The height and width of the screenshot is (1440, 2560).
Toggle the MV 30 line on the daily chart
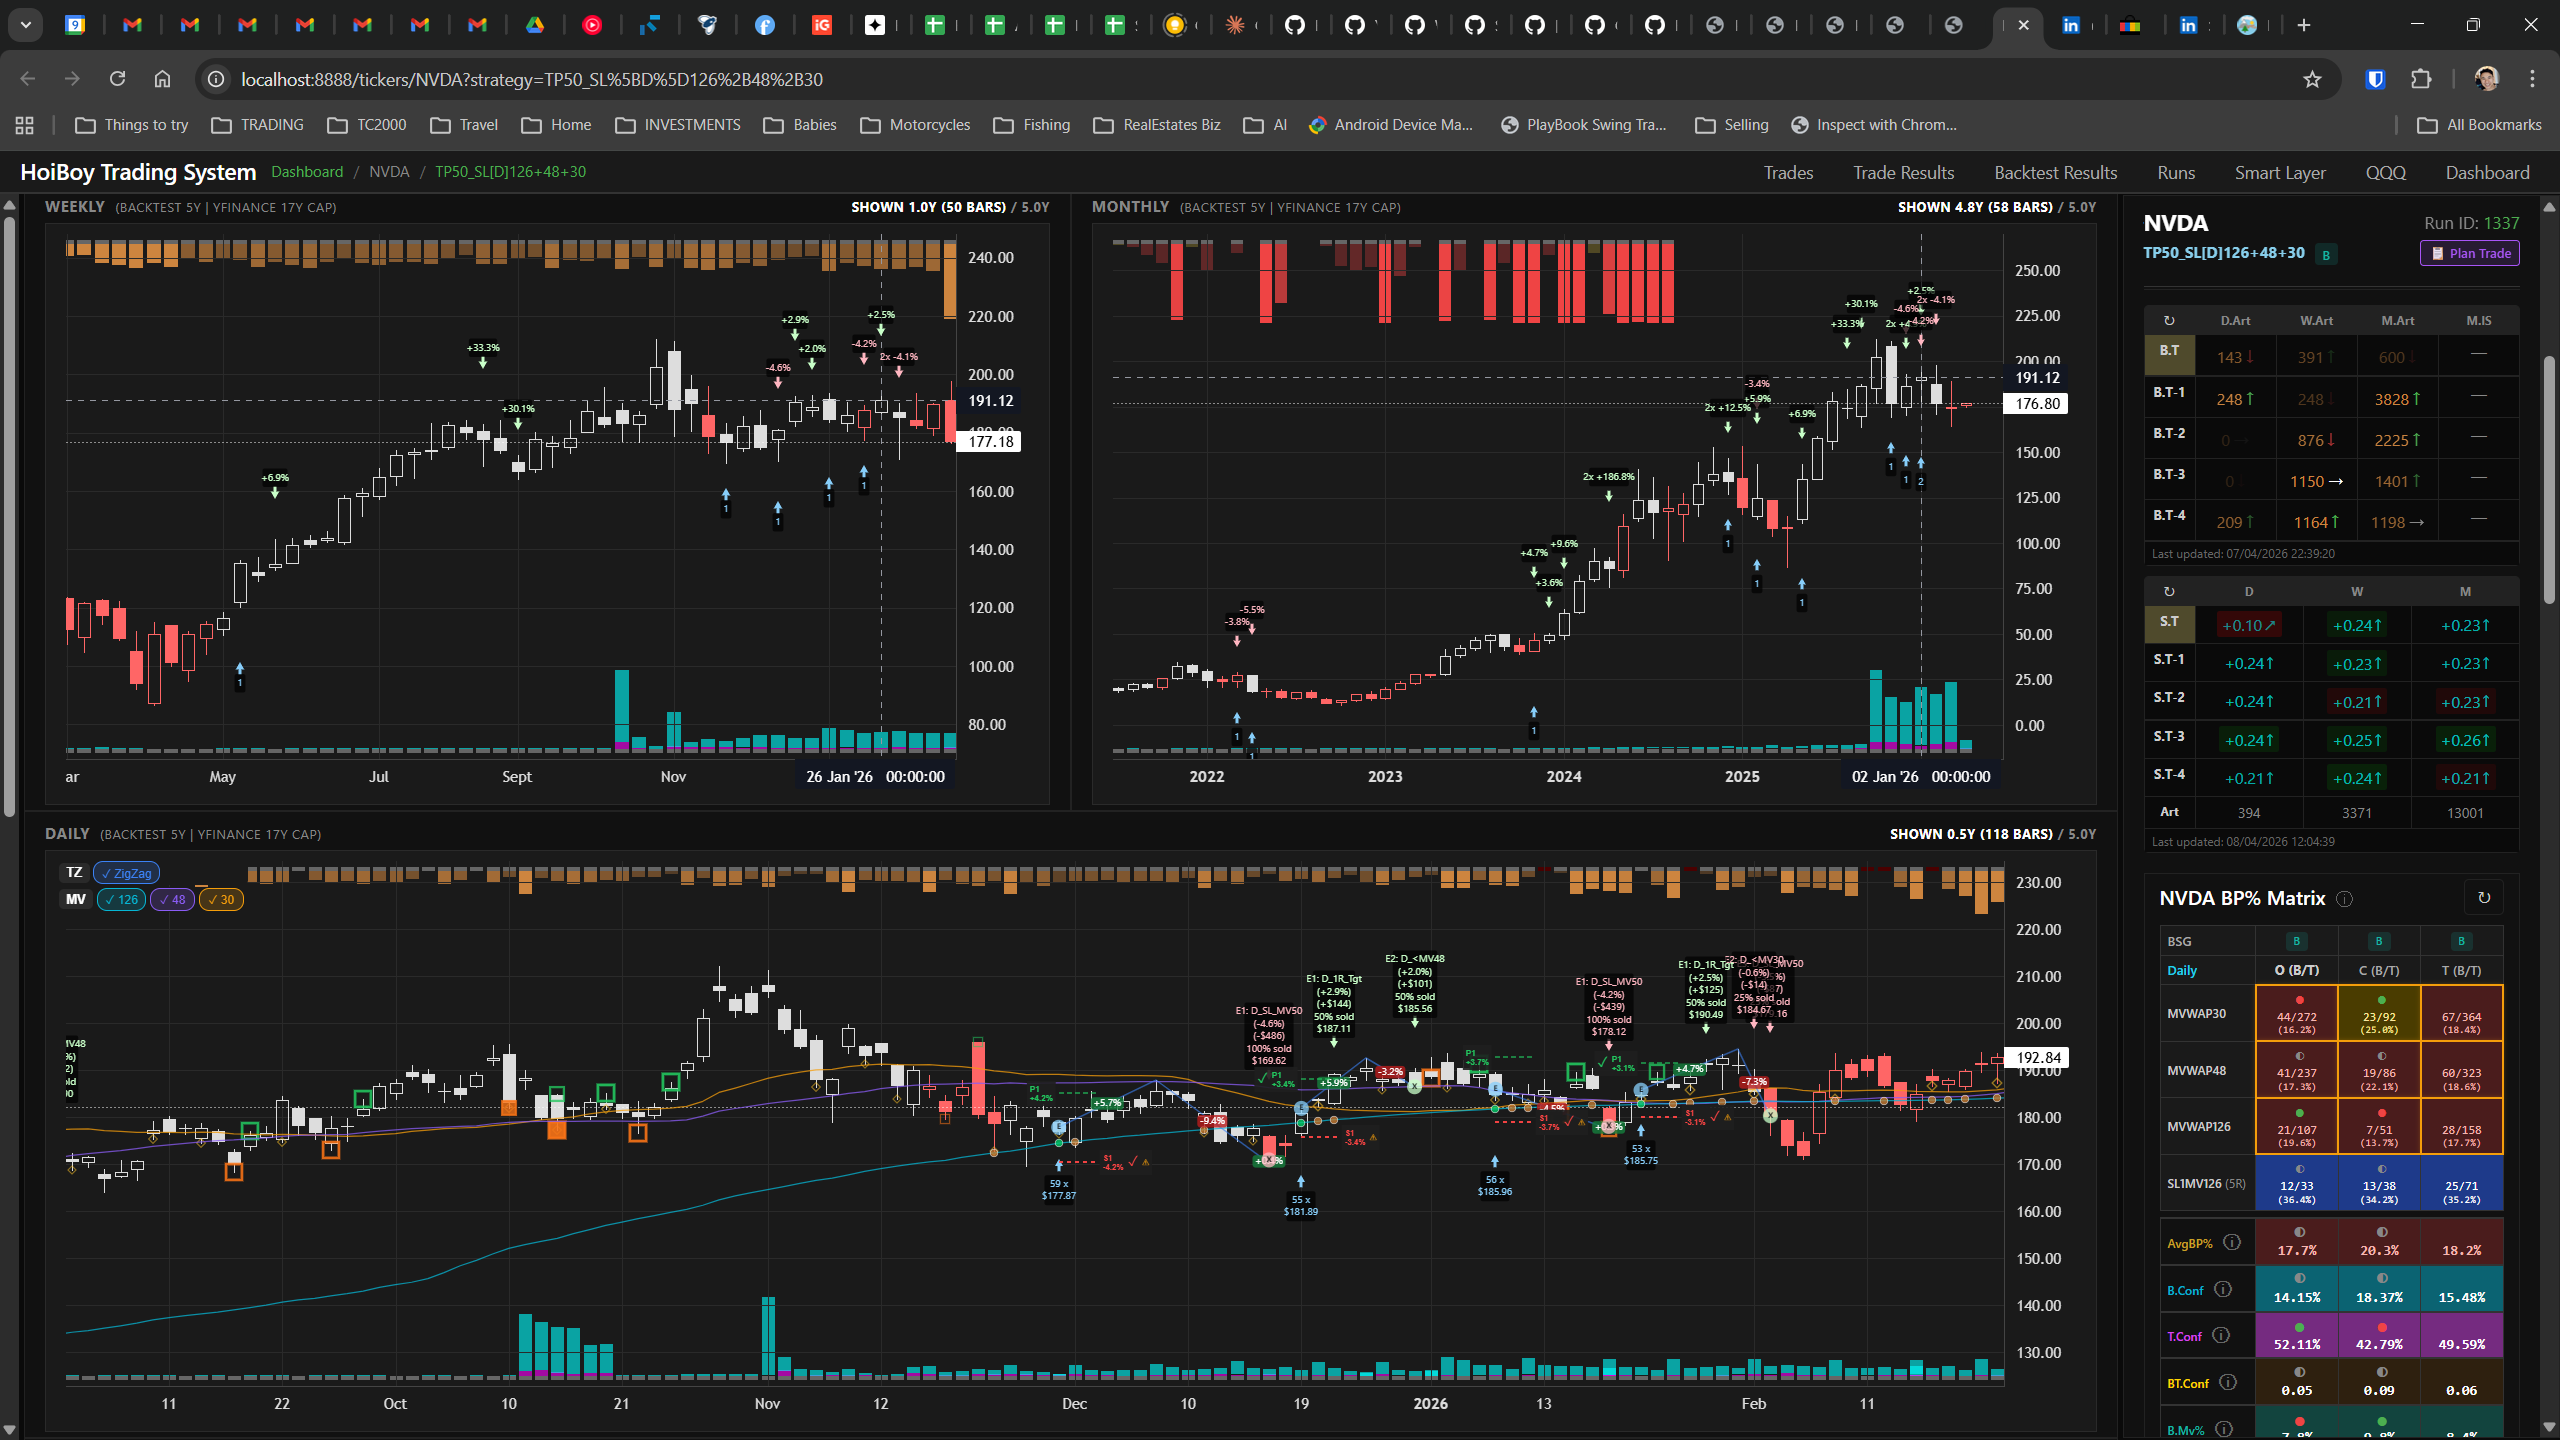point(221,899)
